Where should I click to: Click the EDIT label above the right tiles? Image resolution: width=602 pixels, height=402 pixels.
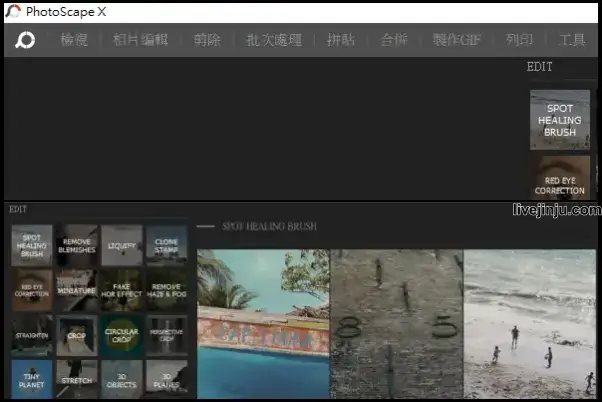coord(539,67)
